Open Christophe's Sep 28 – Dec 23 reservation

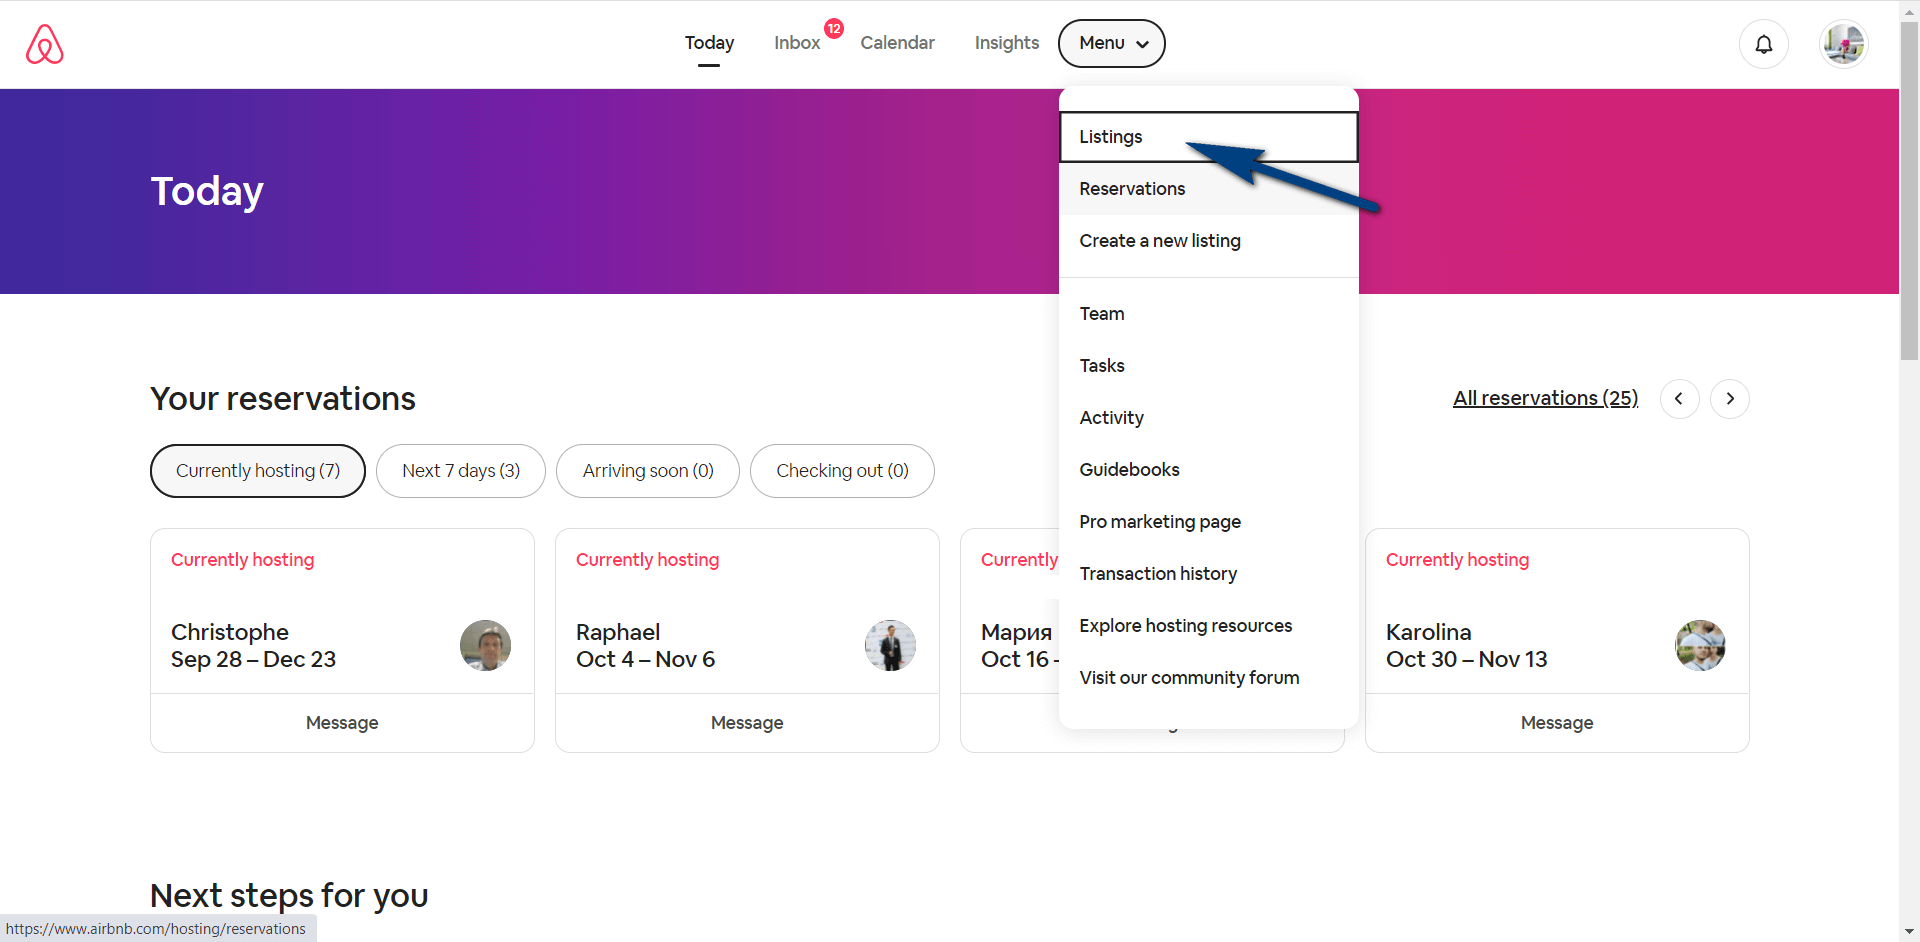[342, 611]
